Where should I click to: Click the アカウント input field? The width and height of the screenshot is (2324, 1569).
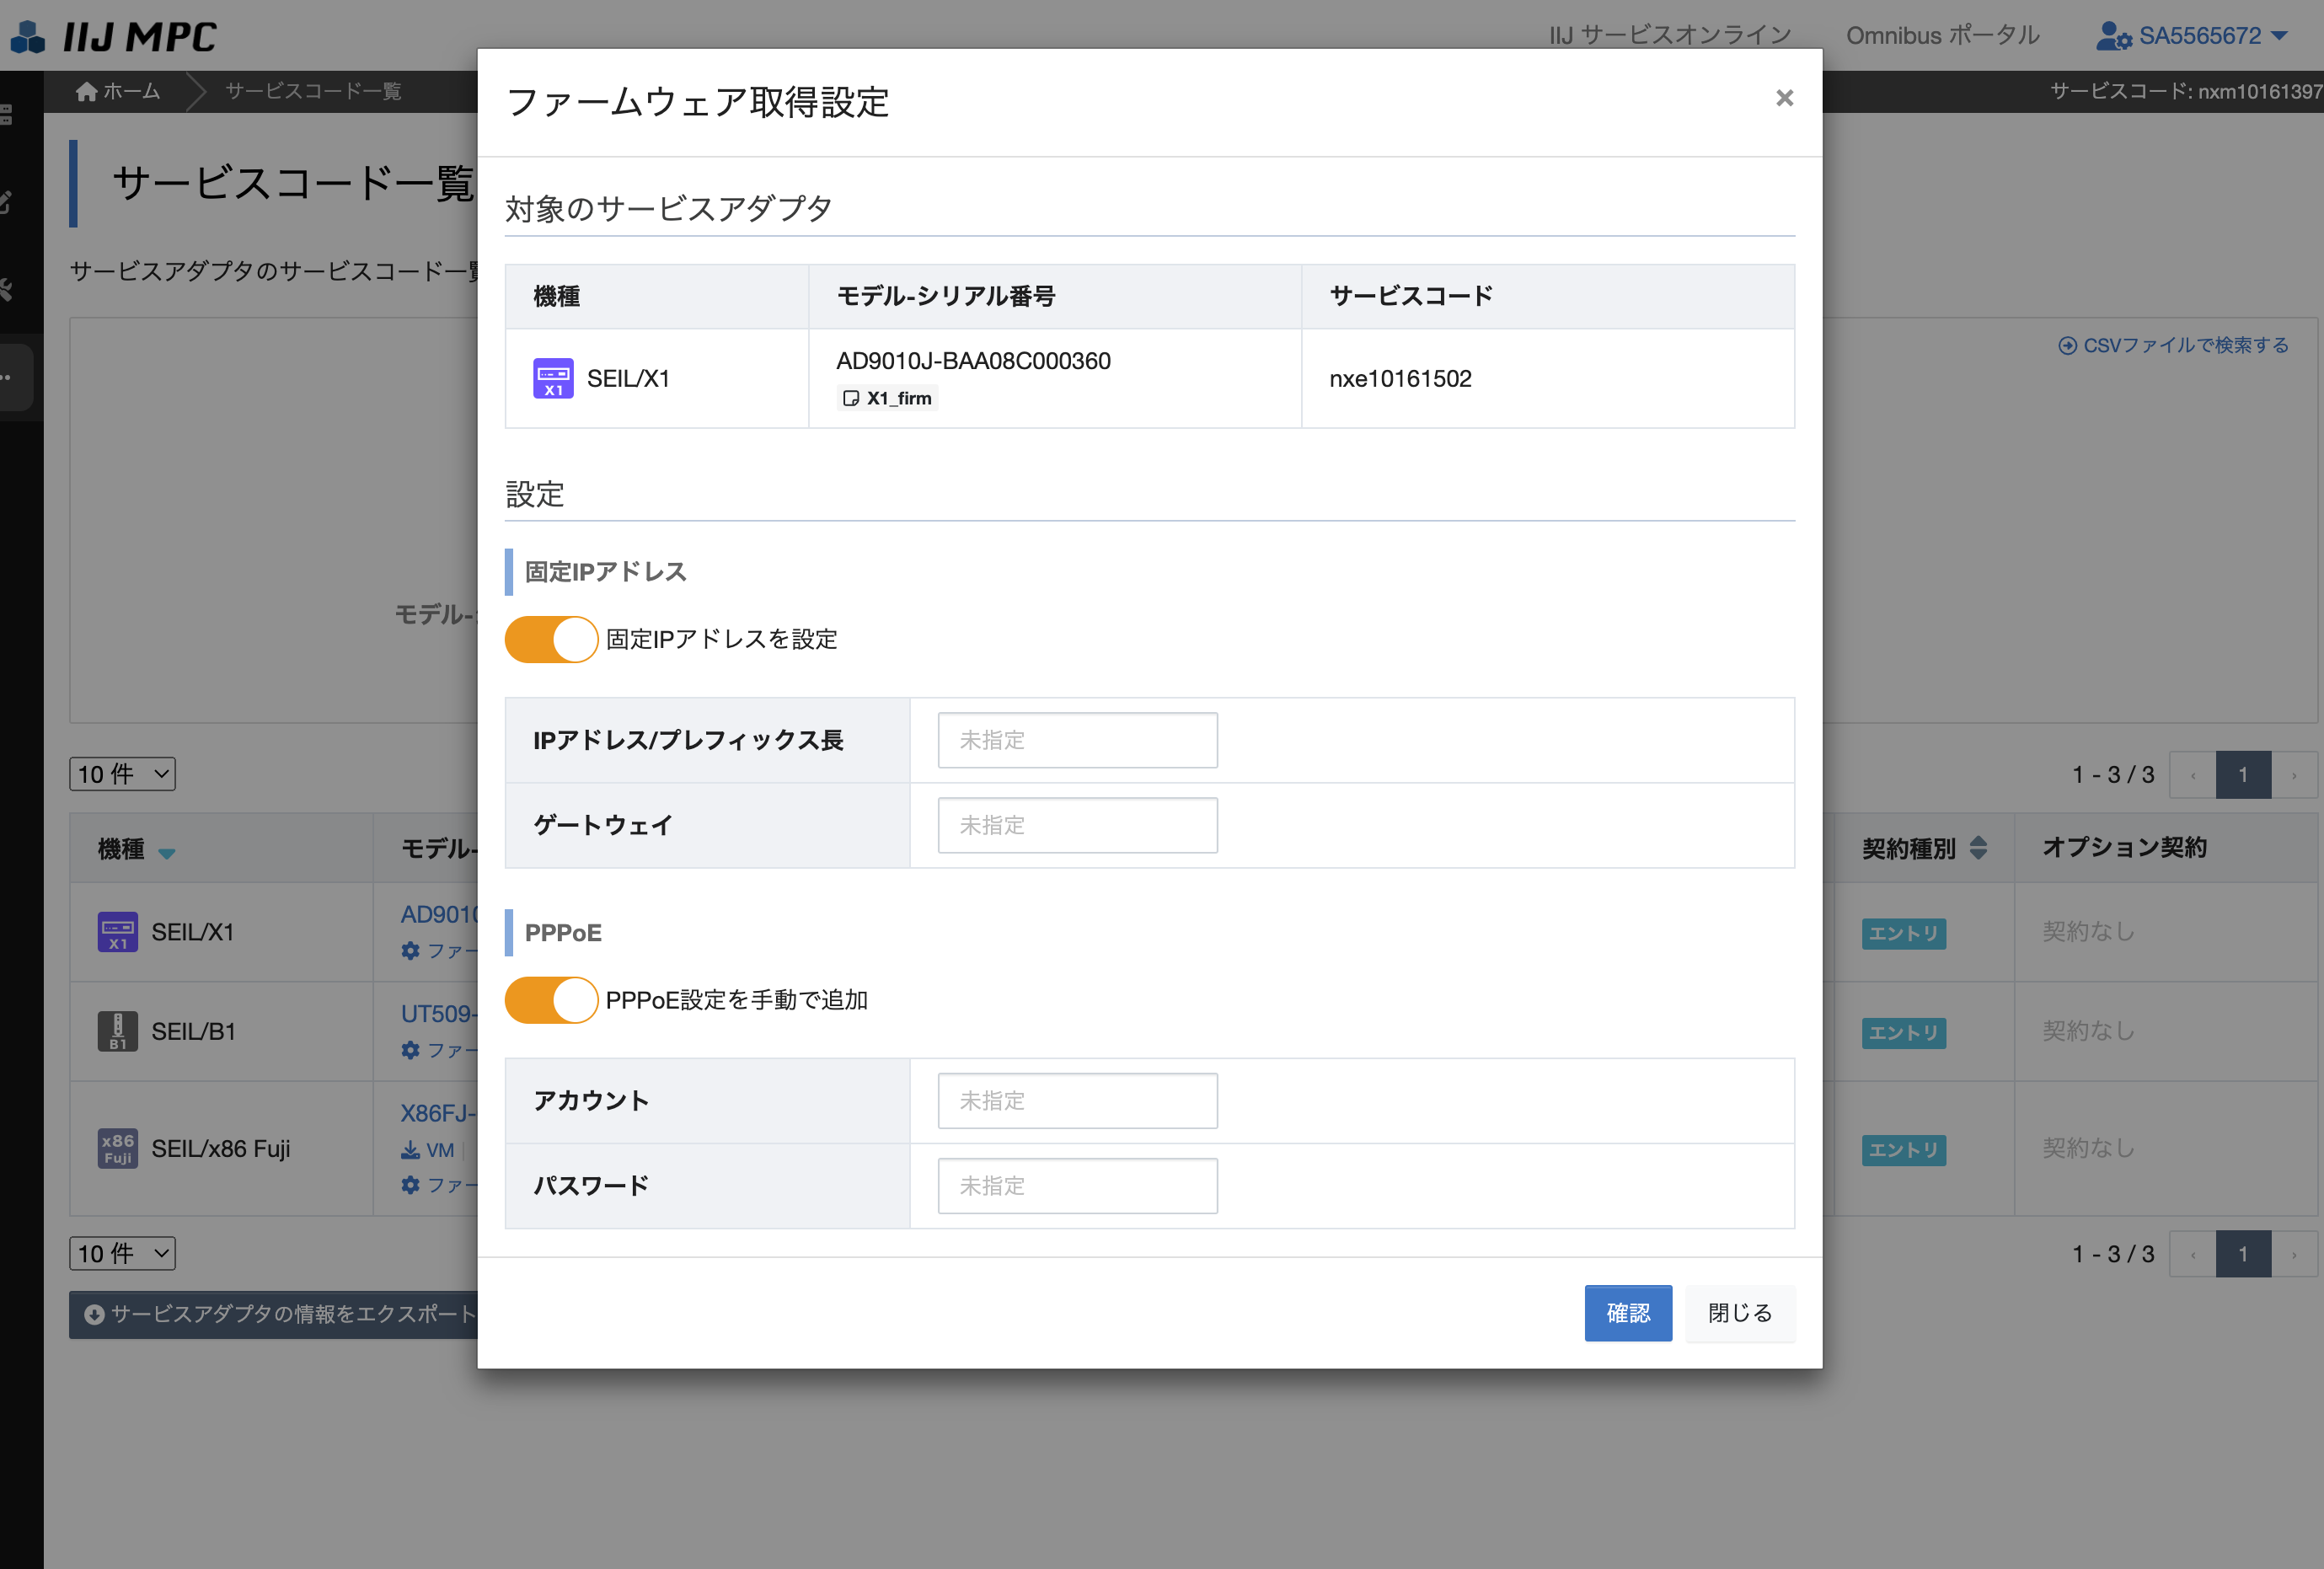pos(1077,1101)
